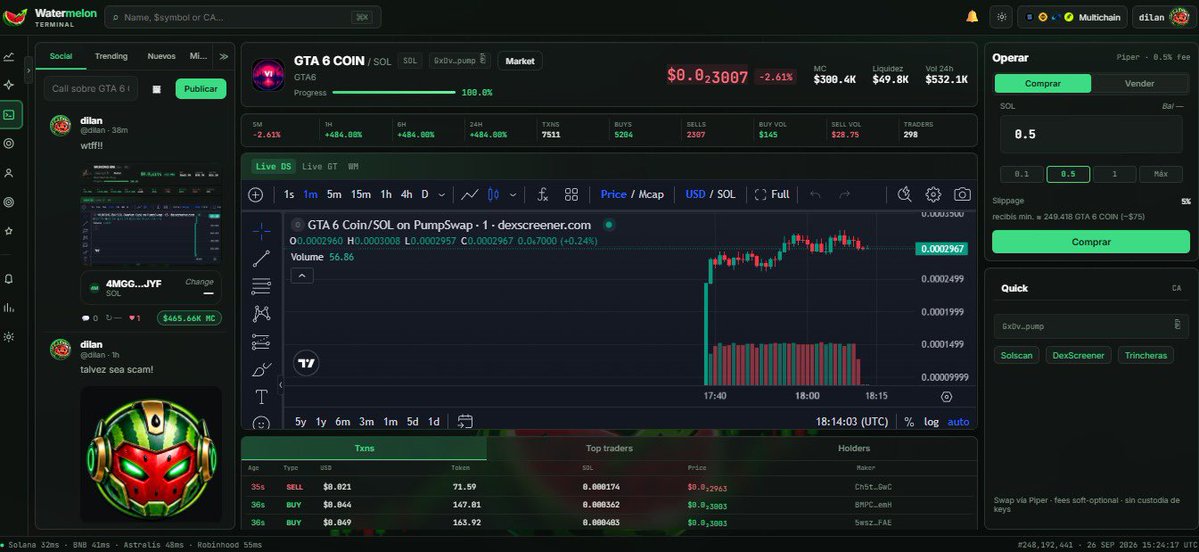Open the DexScreener link
This screenshot has height=552, width=1199.
(x=1078, y=356)
